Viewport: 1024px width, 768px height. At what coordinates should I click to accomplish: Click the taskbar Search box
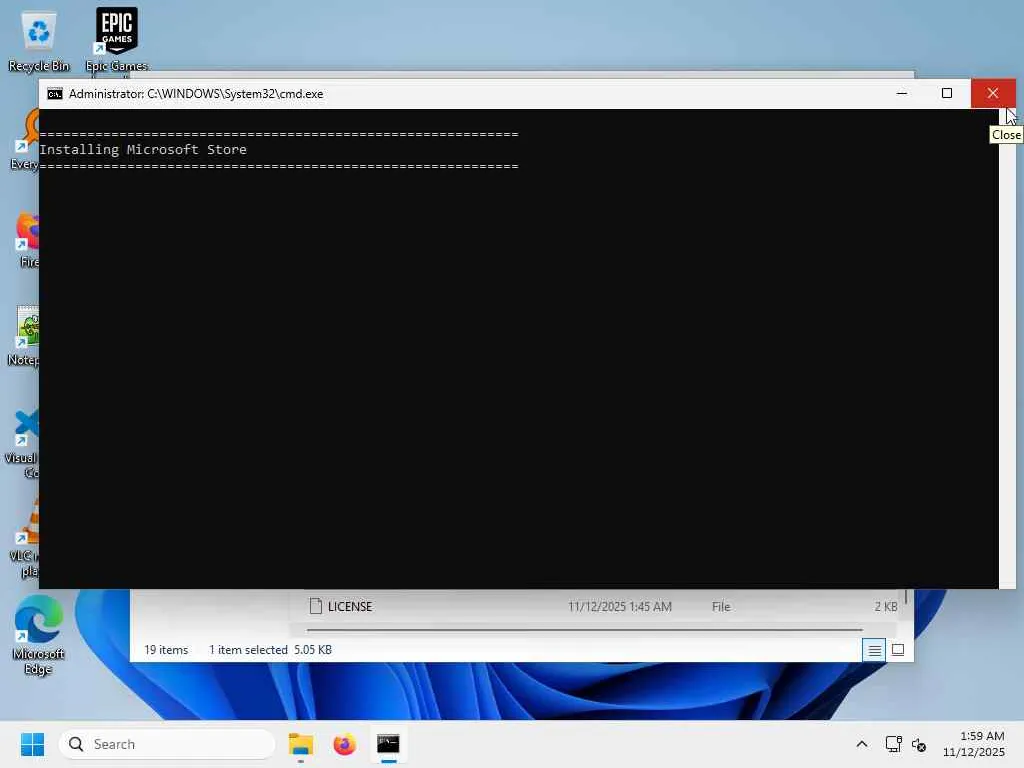coord(167,744)
